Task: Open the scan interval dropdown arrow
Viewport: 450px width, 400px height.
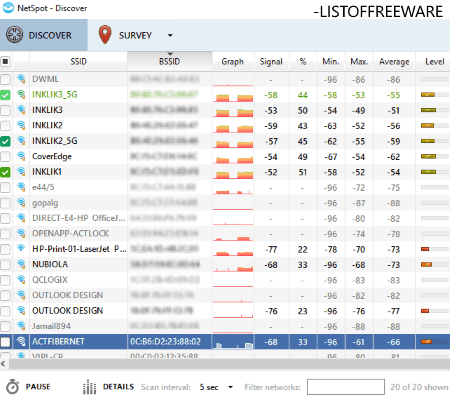Action: (x=230, y=387)
